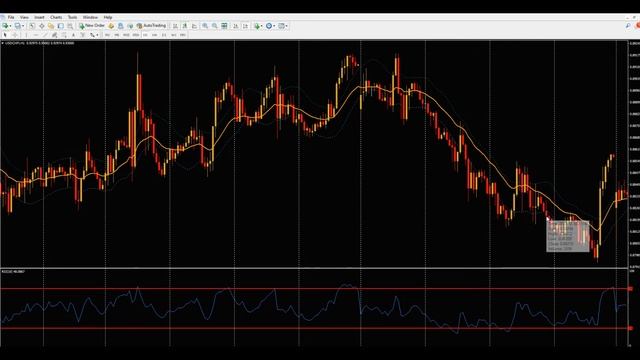This screenshot has width=640, height=360.
Task: Expand the arrows tool dropdown
Action: 97,35
